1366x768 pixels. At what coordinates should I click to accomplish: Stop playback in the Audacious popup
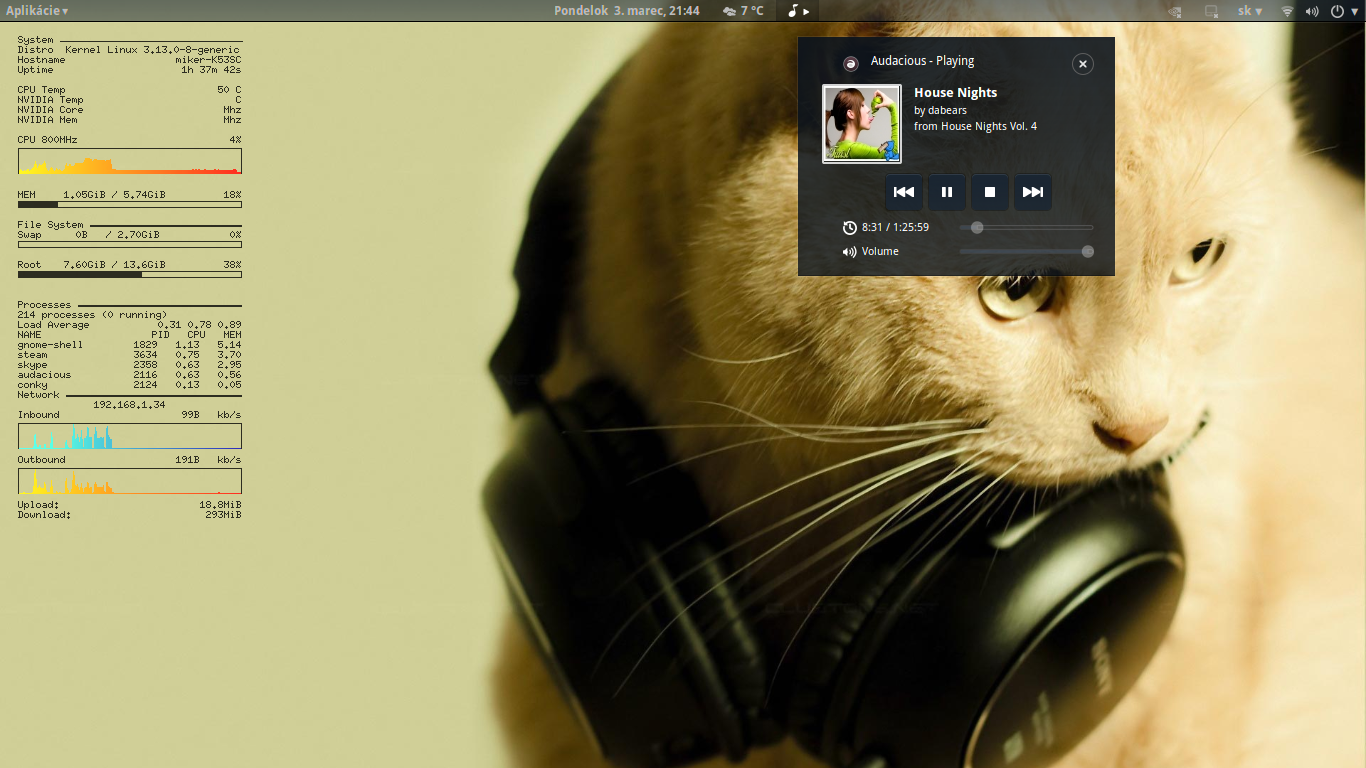tap(990, 192)
